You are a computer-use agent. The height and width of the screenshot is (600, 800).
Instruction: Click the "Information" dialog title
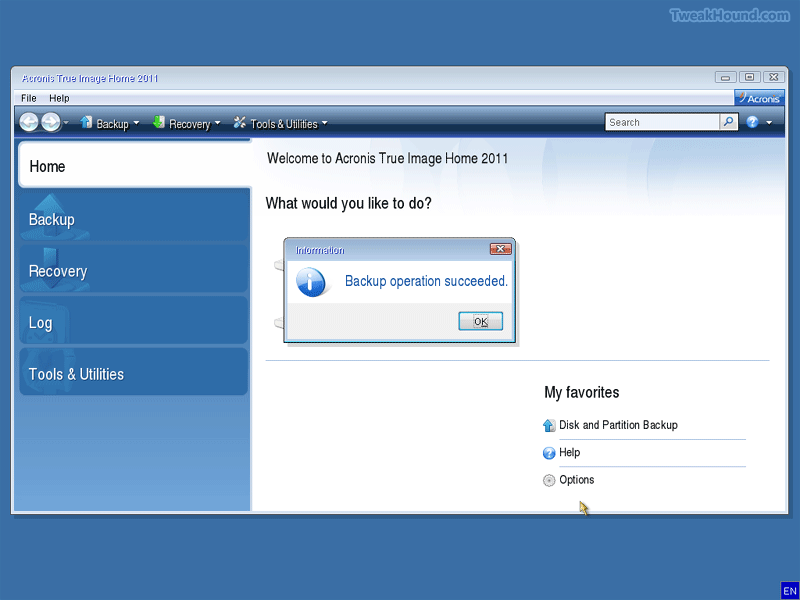(320, 250)
